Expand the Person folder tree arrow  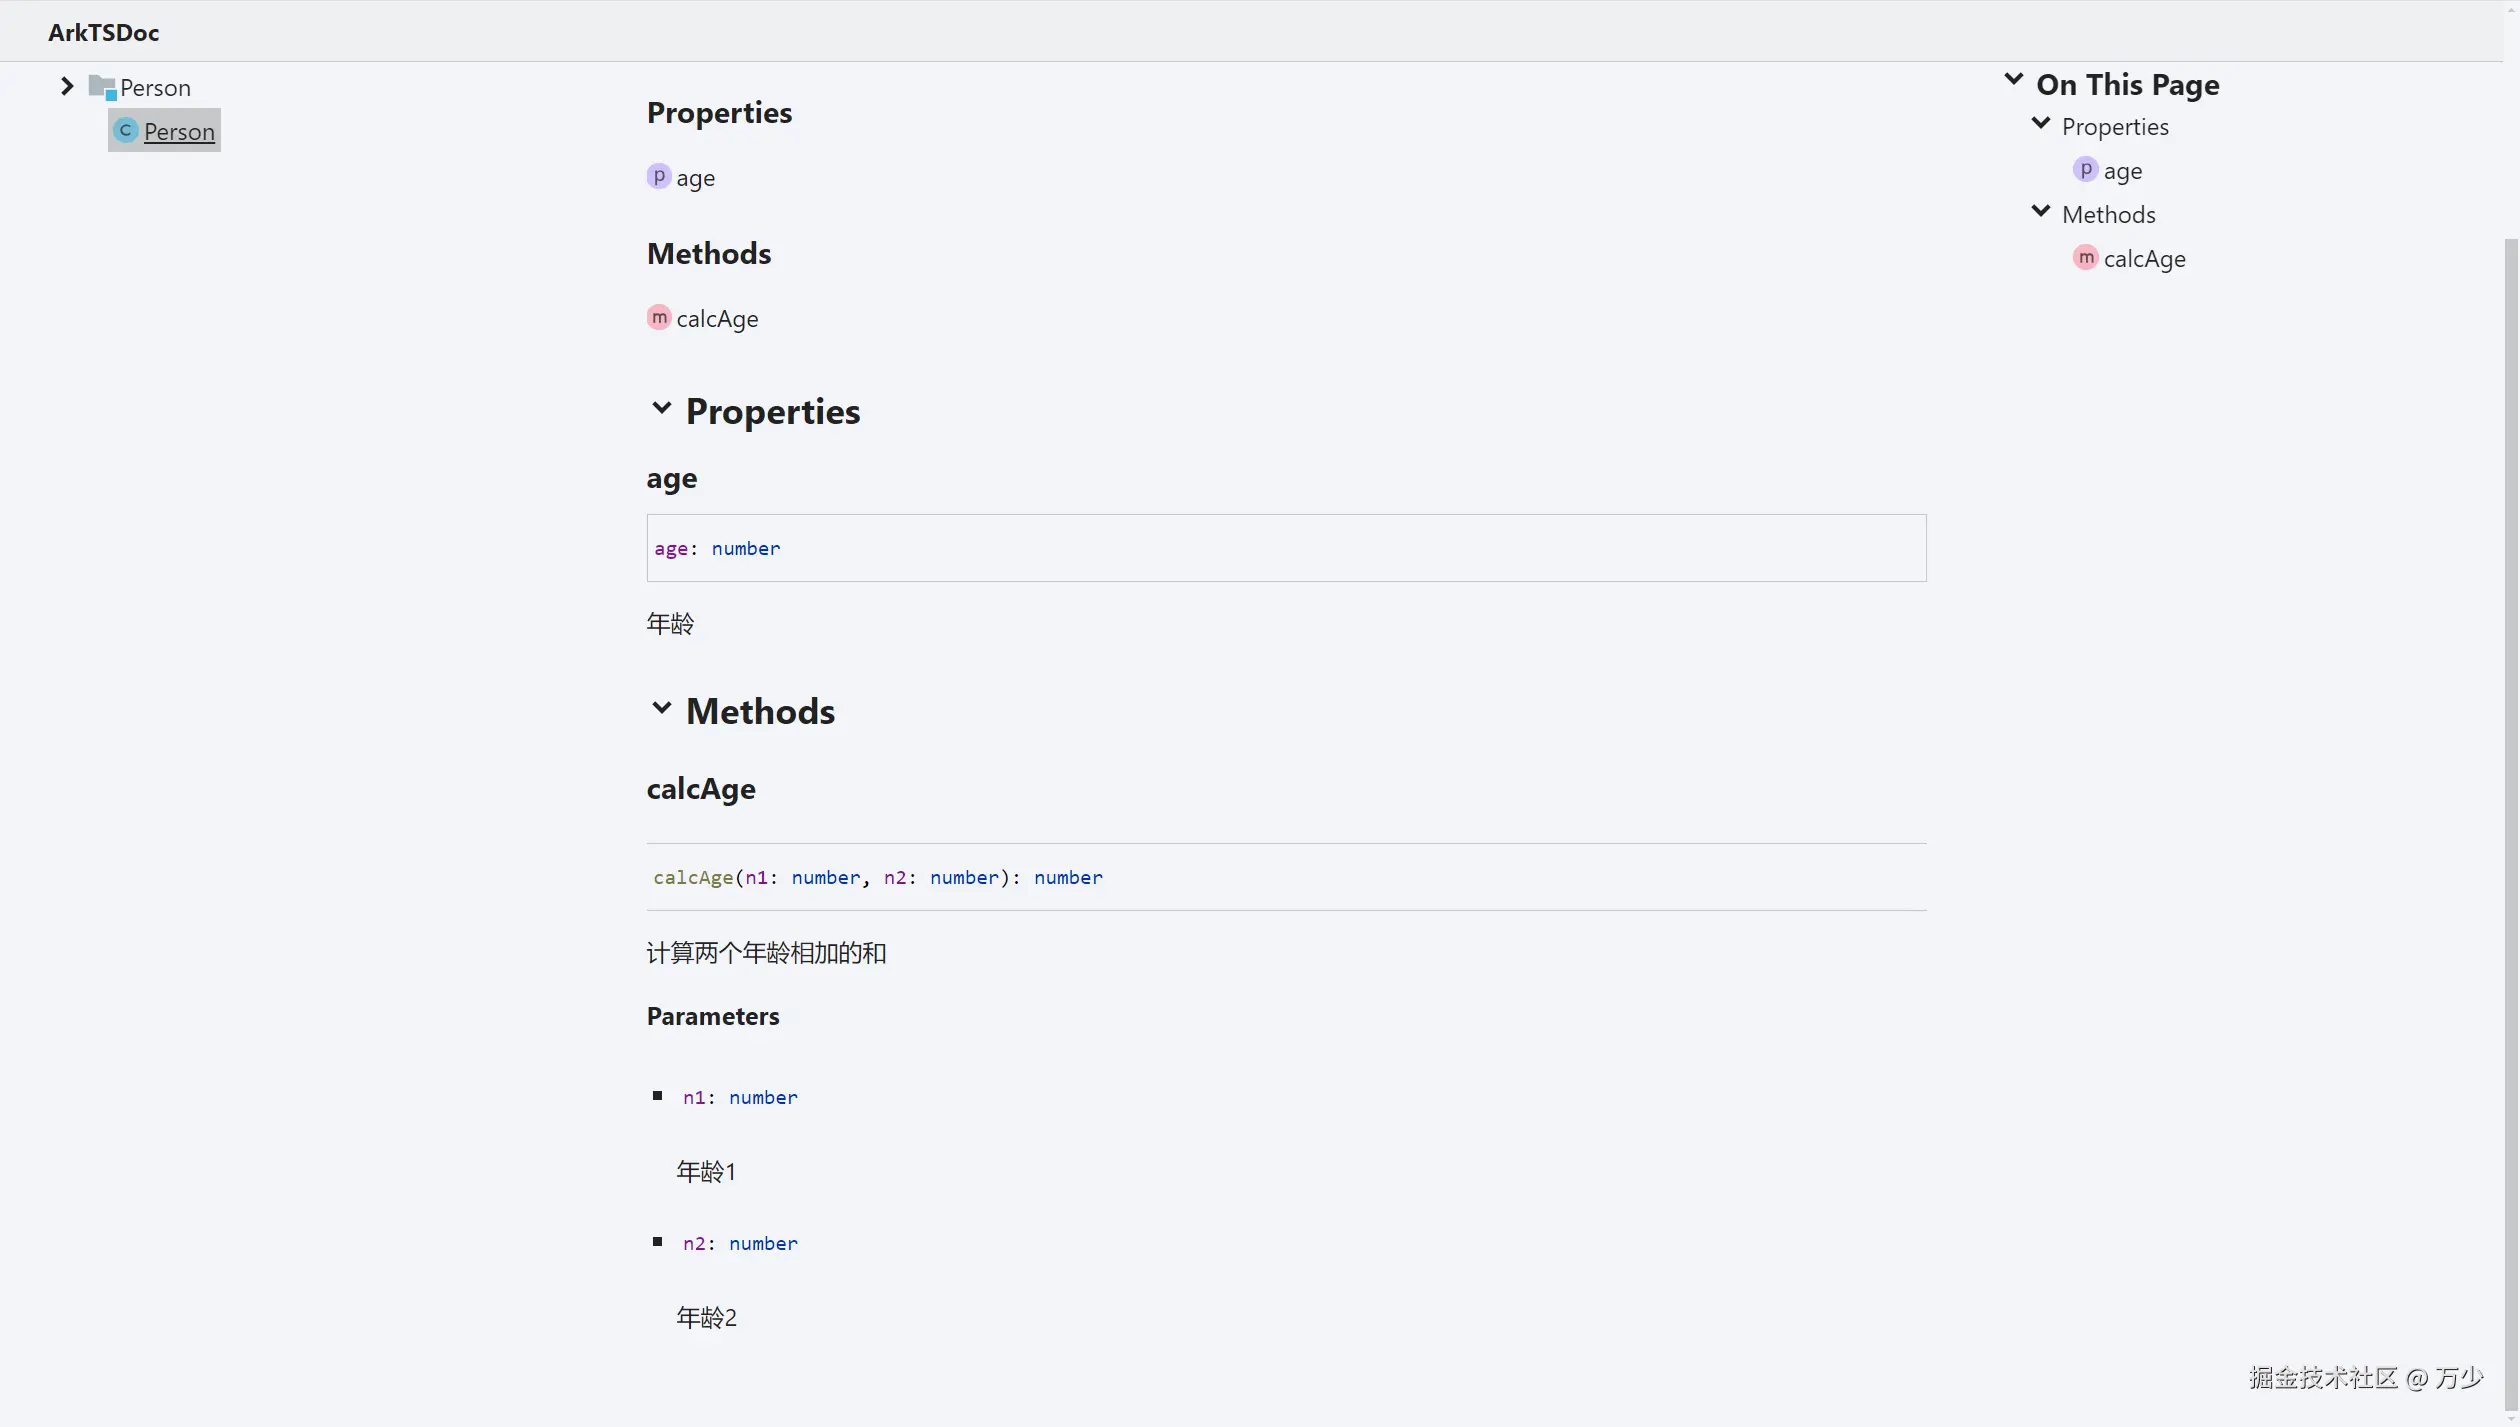[67, 87]
